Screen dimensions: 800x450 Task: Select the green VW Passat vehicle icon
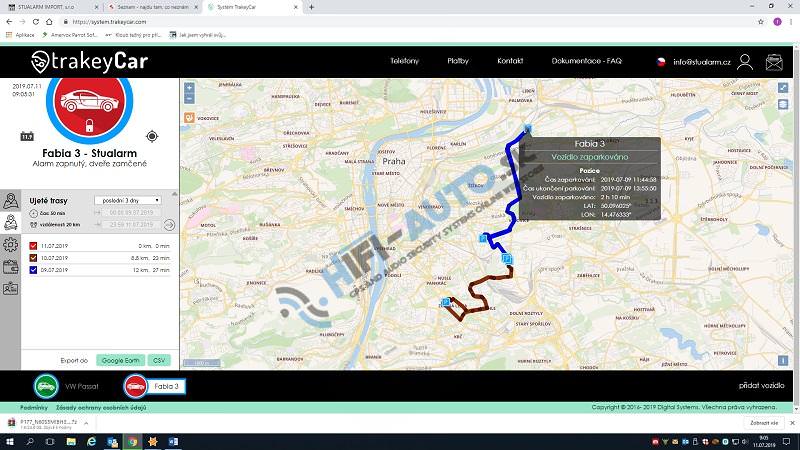click(x=46, y=386)
